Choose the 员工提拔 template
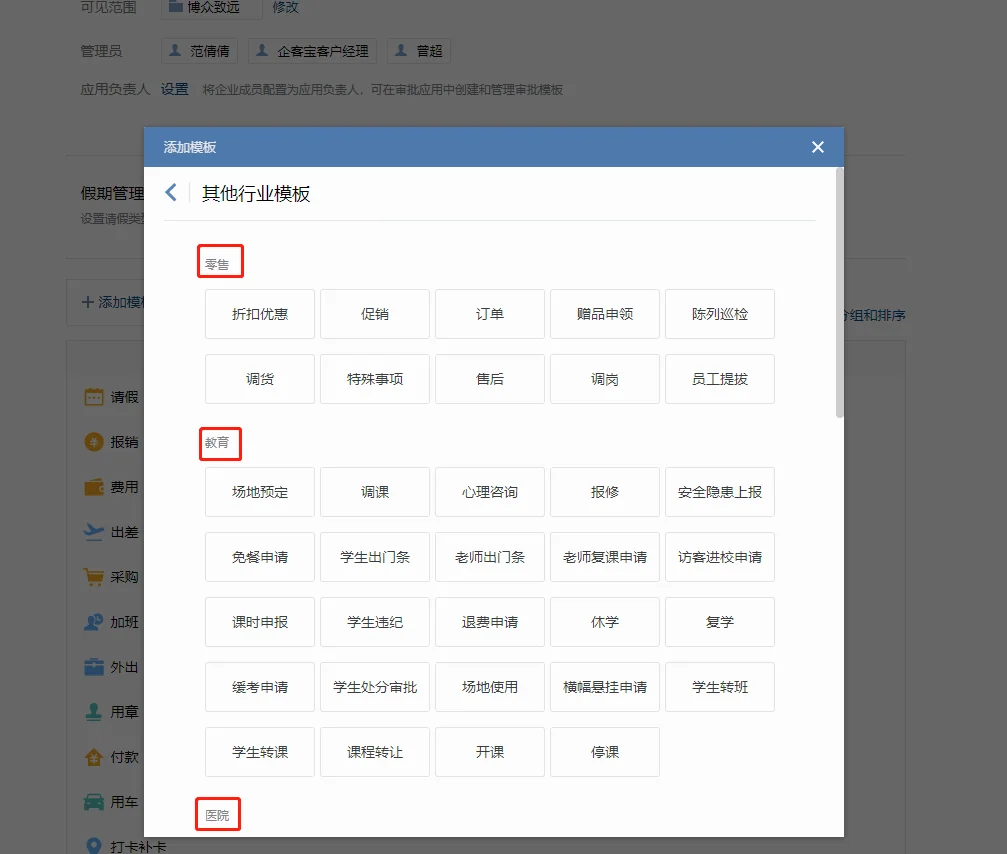Screen dimensions: 1007x854 [x=720, y=379]
